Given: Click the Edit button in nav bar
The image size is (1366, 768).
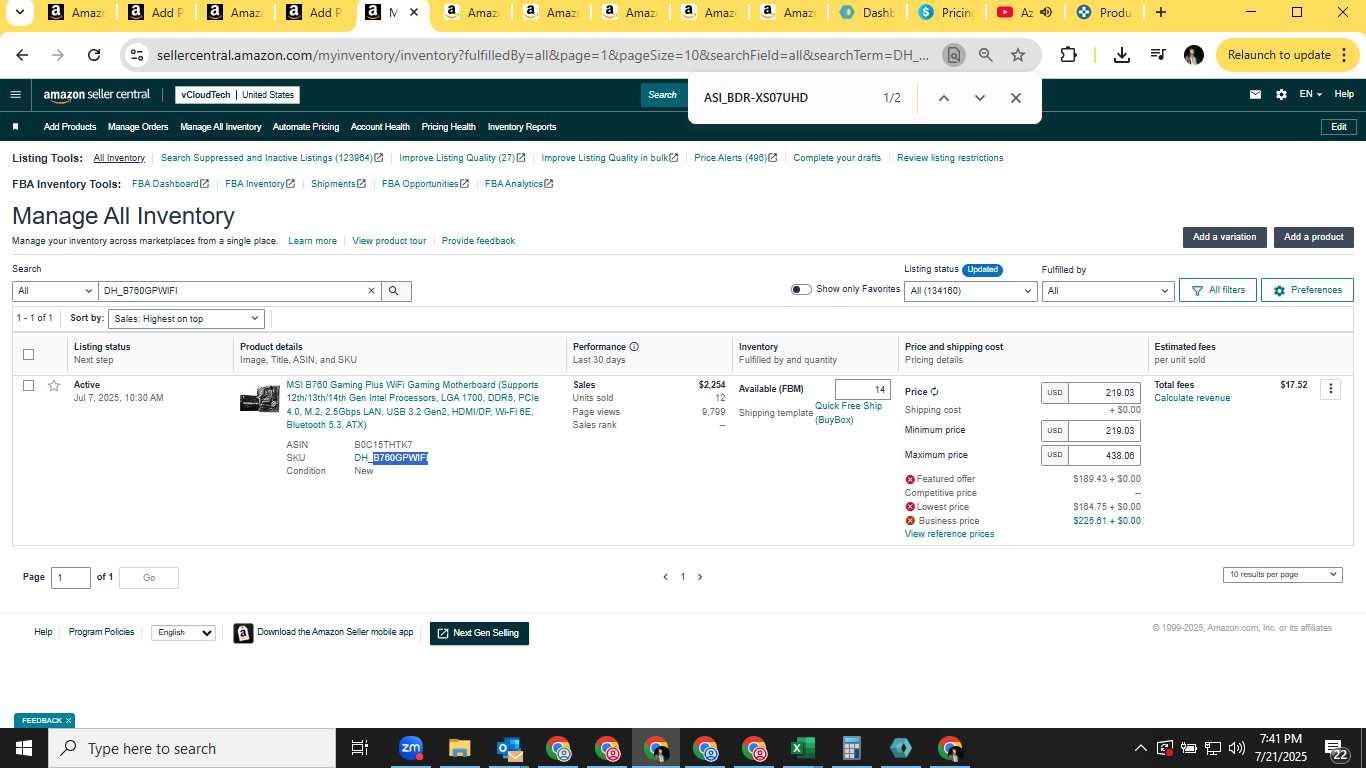Looking at the screenshot, I should (1339, 127).
